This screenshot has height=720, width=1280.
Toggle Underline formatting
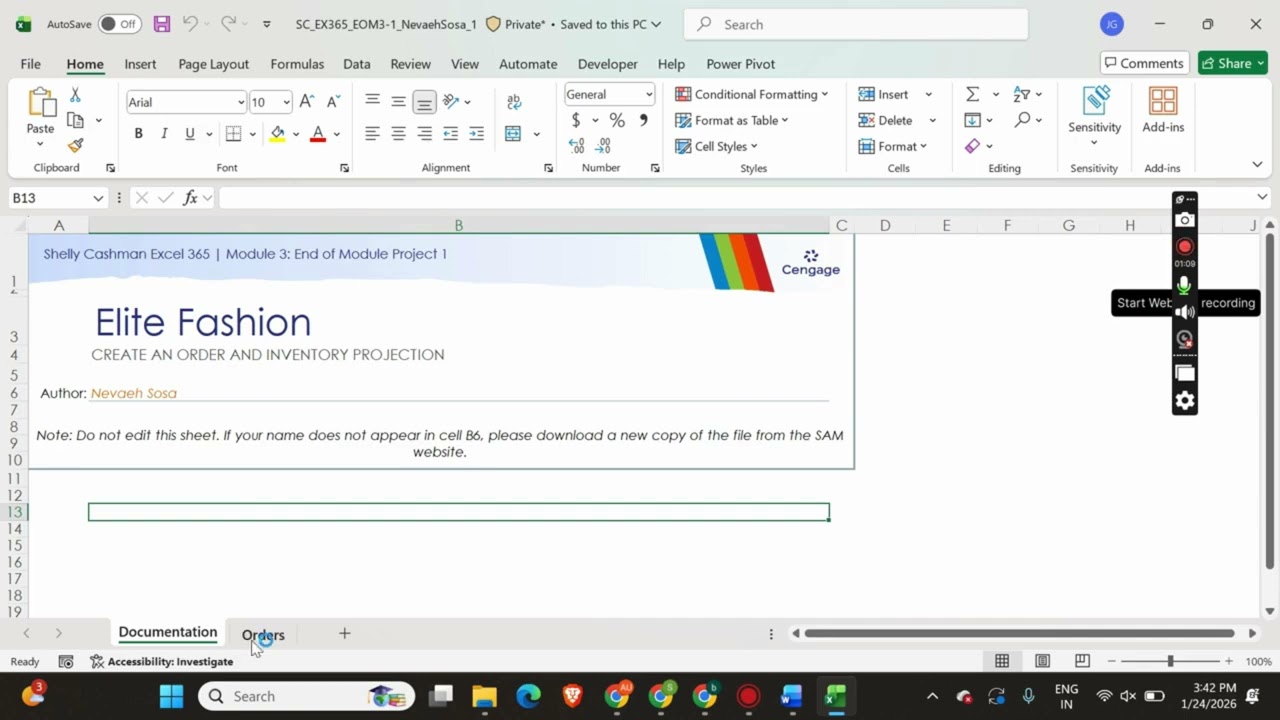(190, 133)
